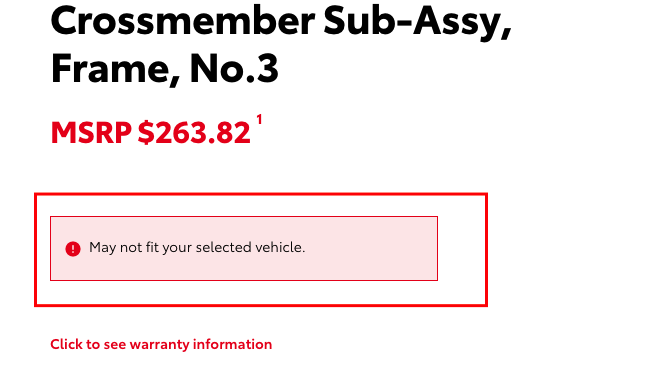Click the red exclamation warning icon
Image resolution: width=650 pixels, height=373 pixels.
click(73, 249)
